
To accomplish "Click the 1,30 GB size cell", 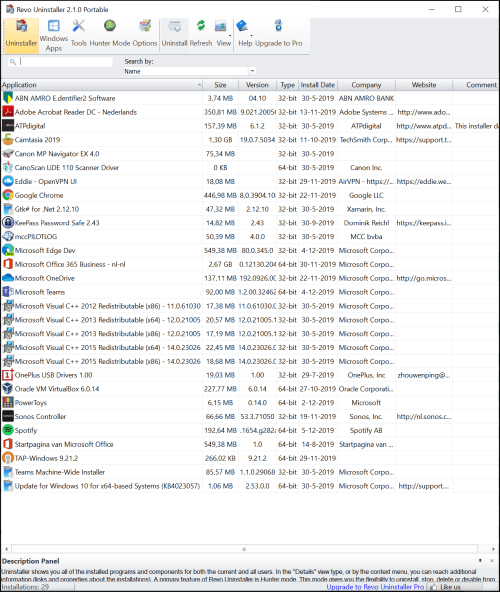I will point(220,140).
